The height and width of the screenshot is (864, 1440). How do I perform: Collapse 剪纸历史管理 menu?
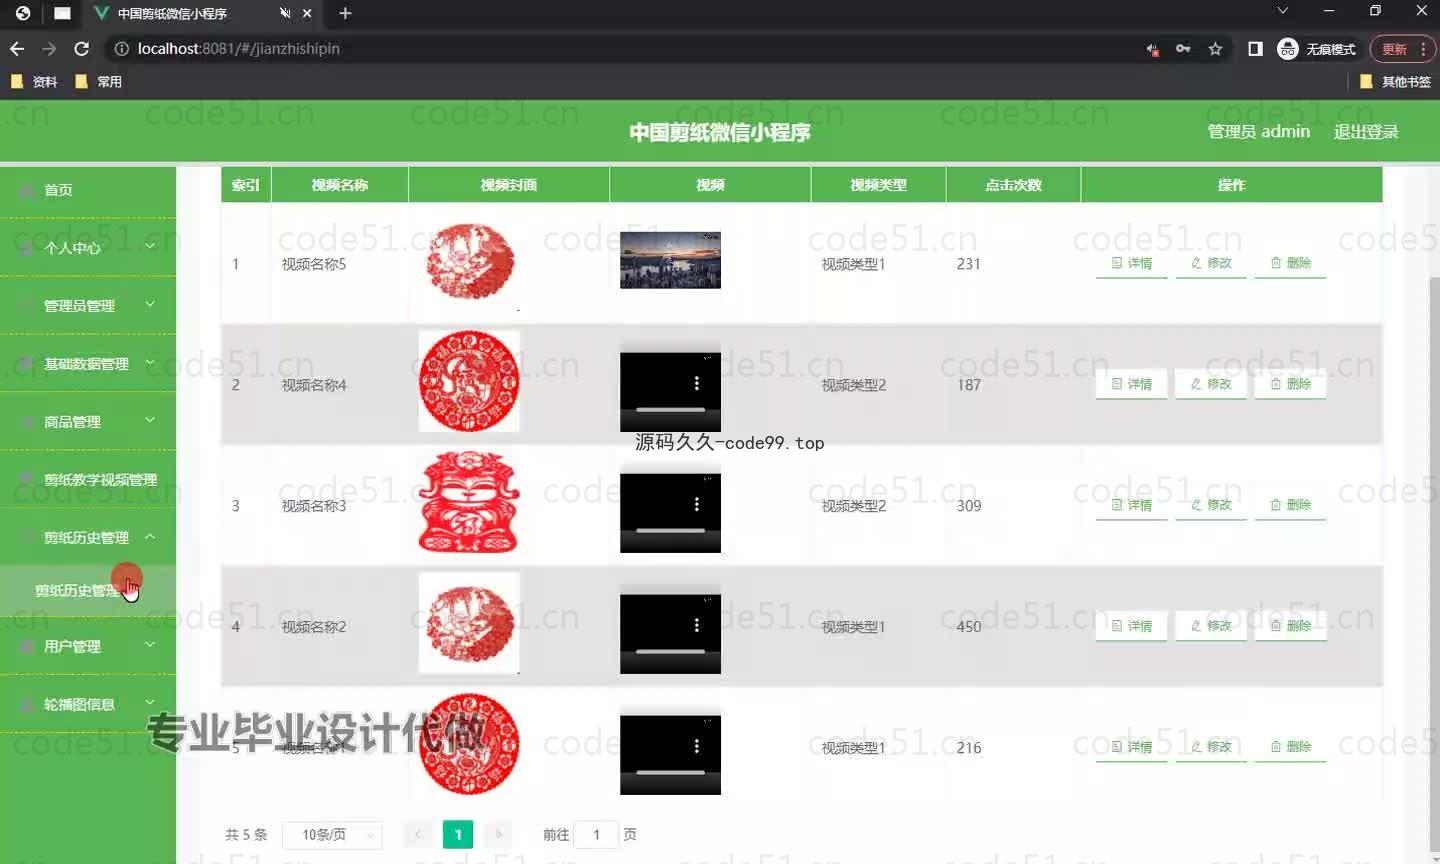(88, 537)
